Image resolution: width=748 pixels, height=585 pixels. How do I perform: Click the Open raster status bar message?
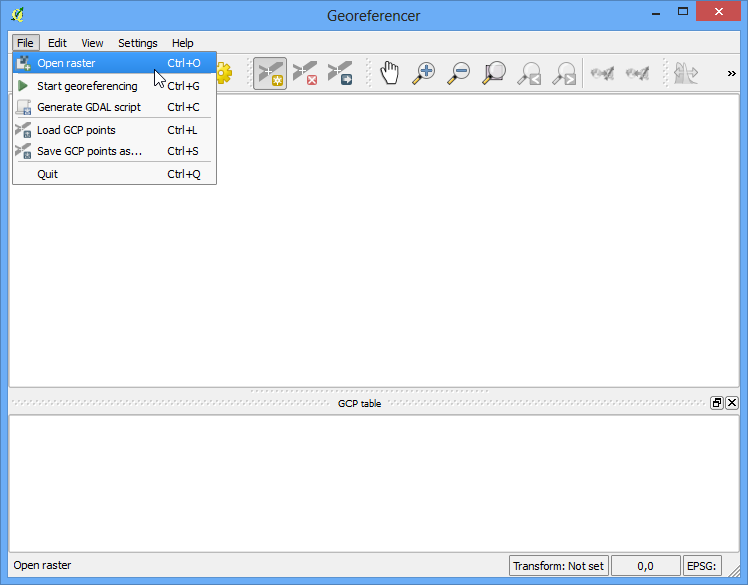[42, 565]
